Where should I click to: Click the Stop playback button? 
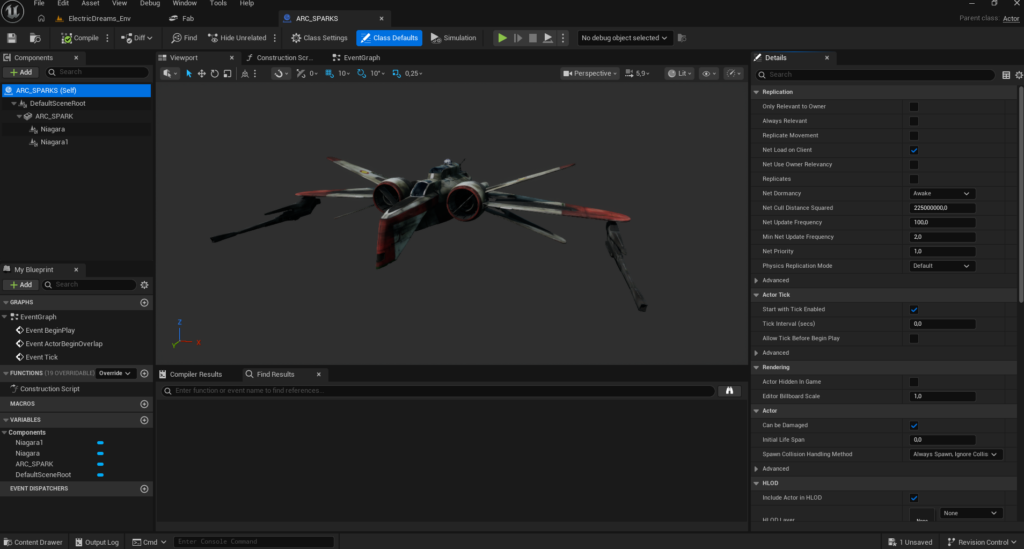pyautogui.click(x=533, y=38)
